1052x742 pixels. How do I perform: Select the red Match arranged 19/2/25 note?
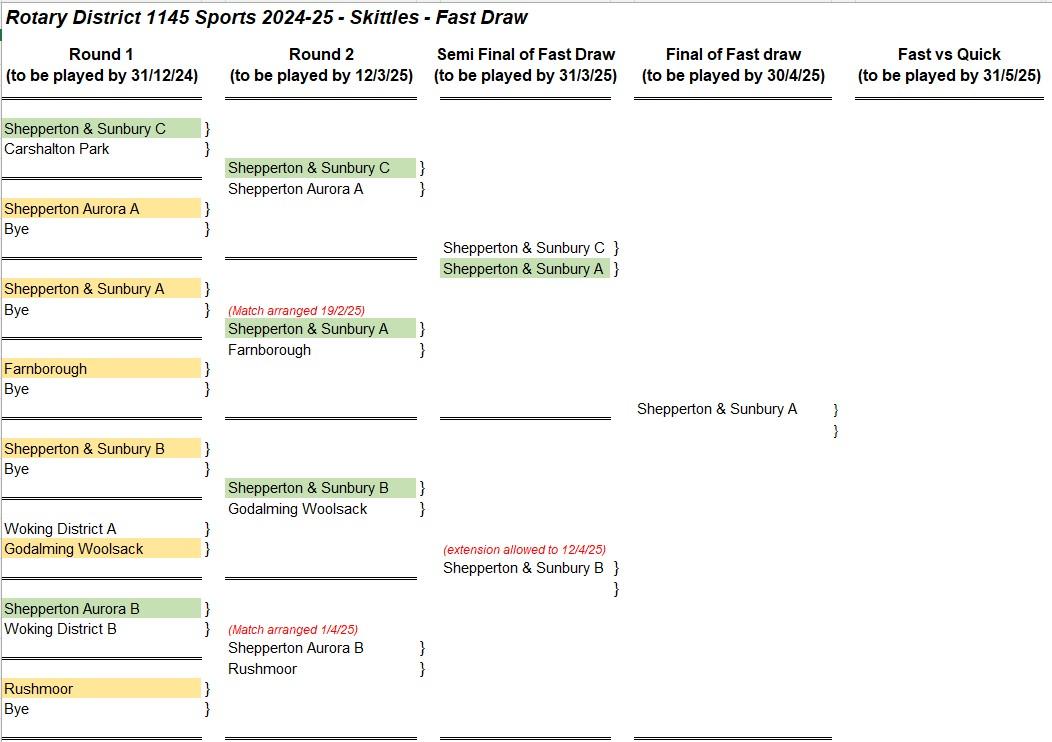297,311
